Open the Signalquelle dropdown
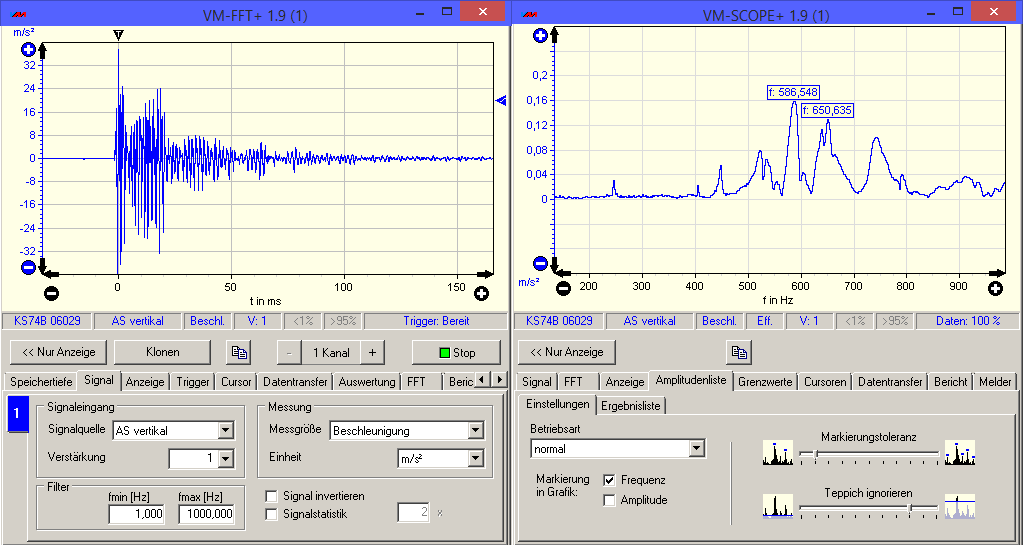Screen dimensions: 1023x545 (225, 431)
